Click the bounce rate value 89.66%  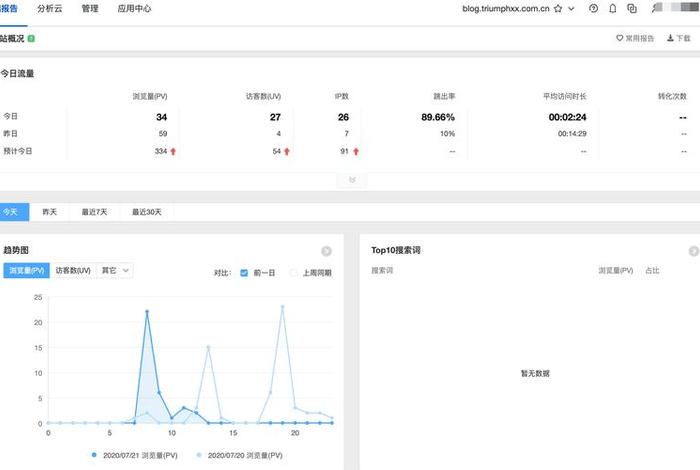pos(438,117)
